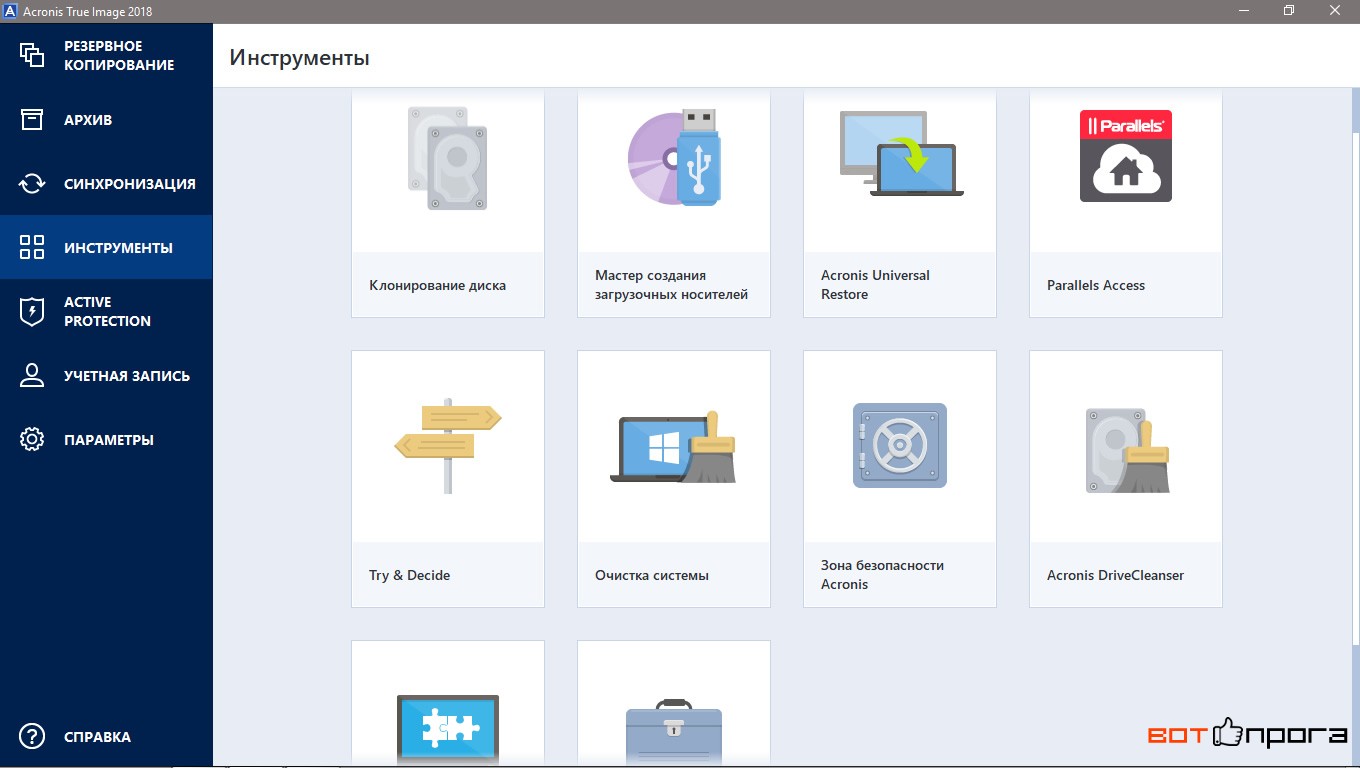Screen dimensions: 1360x768
Task: Switch to the СИНХРОНИЗАЦИЯ section
Action: [x=130, y=183]
